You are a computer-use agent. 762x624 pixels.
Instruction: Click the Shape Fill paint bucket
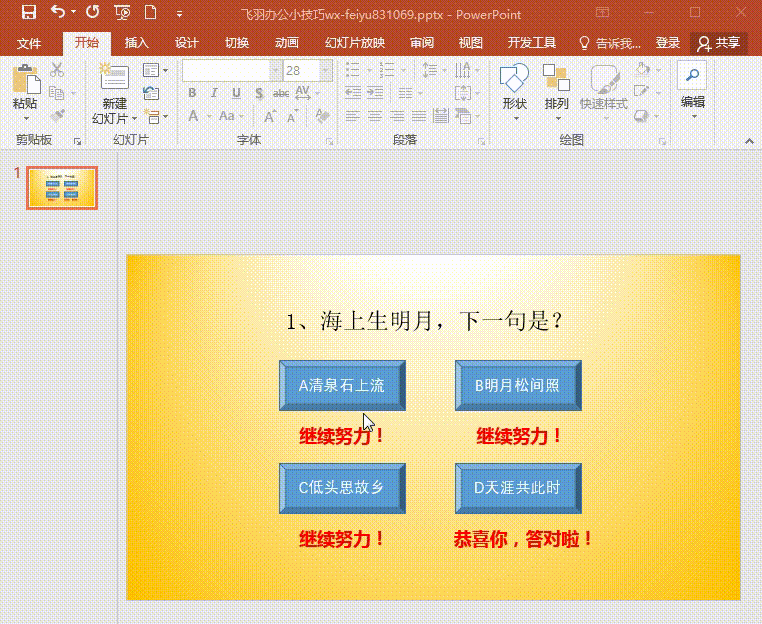pyautogui.click(x=643, y=69)
